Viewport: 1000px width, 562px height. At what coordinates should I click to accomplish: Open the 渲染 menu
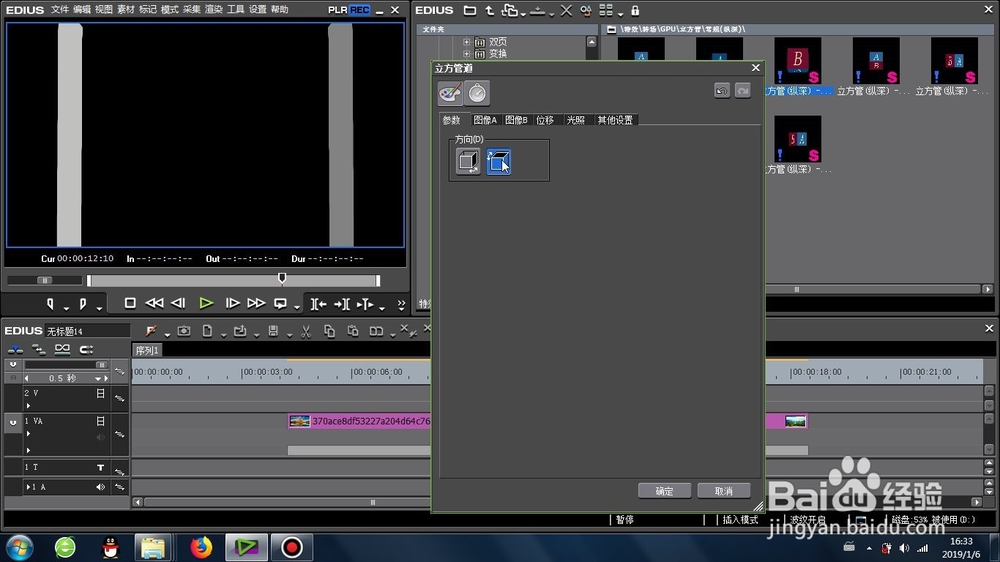[x=213, y=10]
